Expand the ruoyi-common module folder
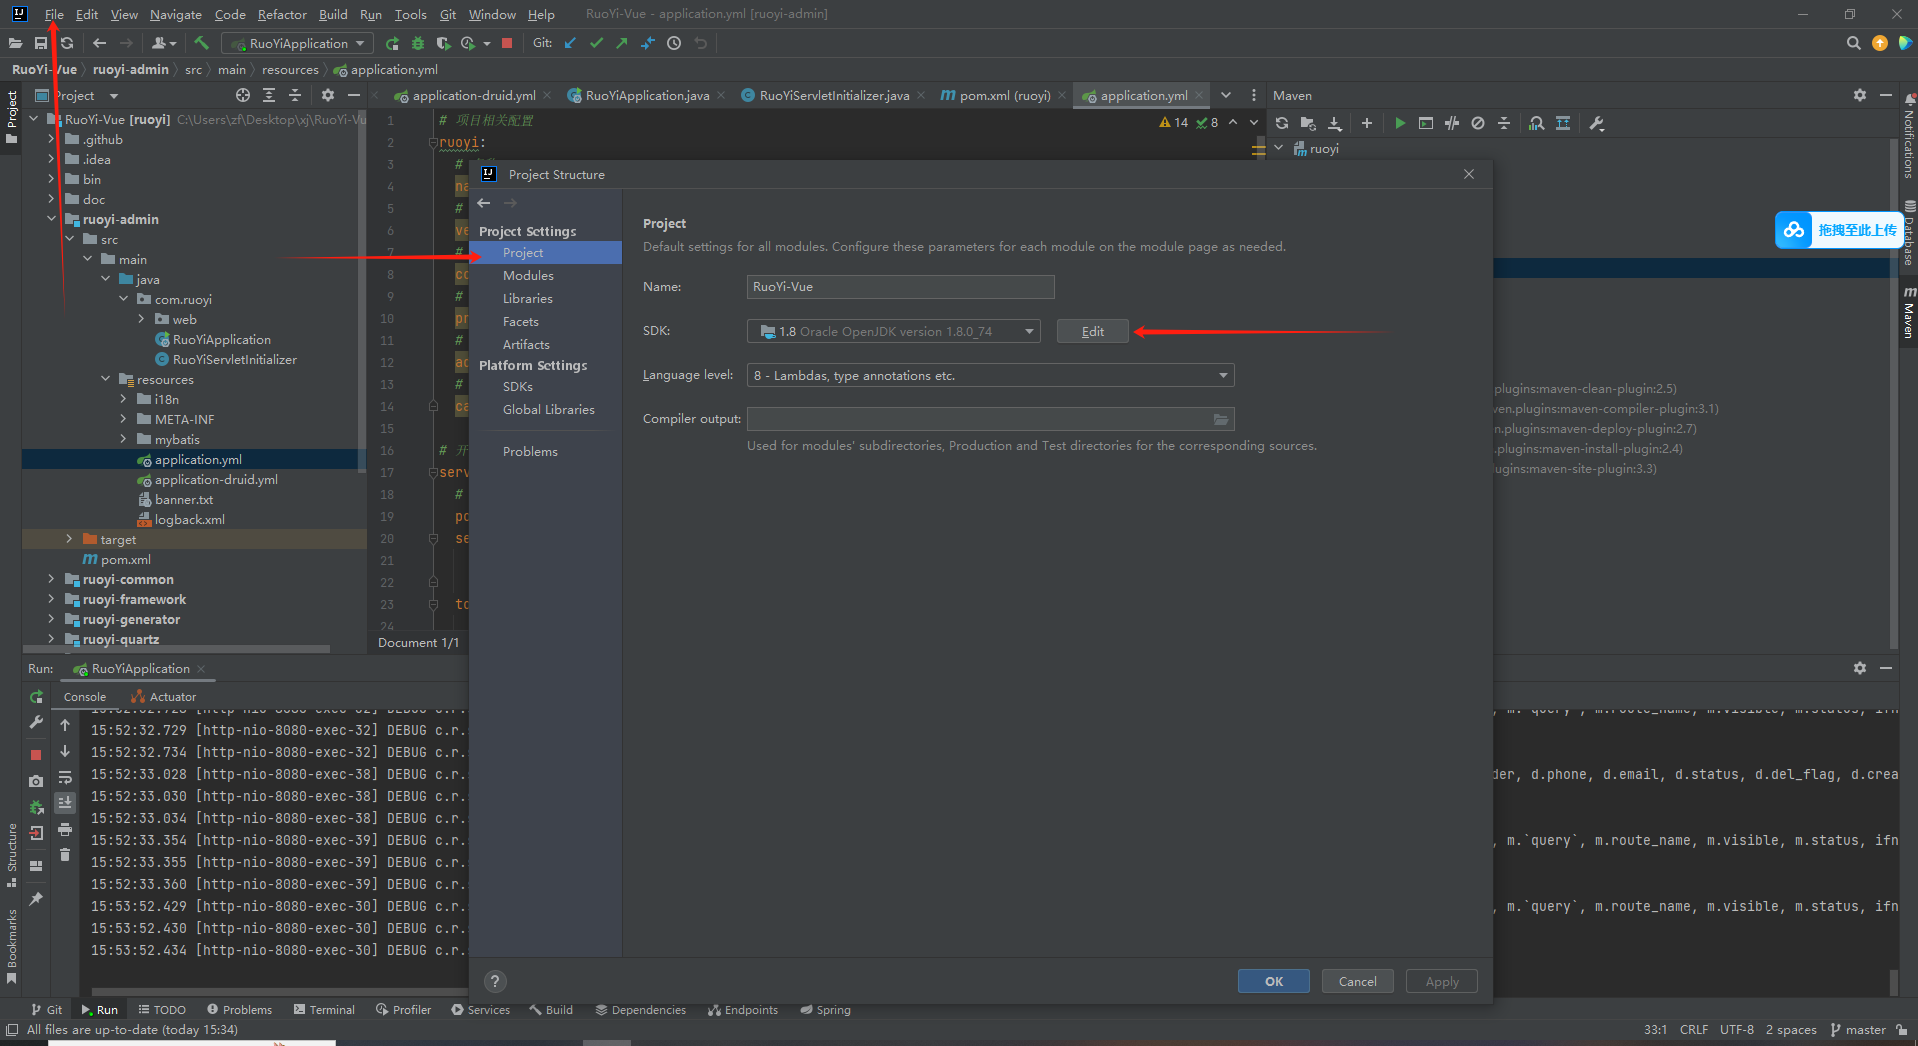The height and width of the screenshot is (1046, 1918). click(x=51, y=579)
